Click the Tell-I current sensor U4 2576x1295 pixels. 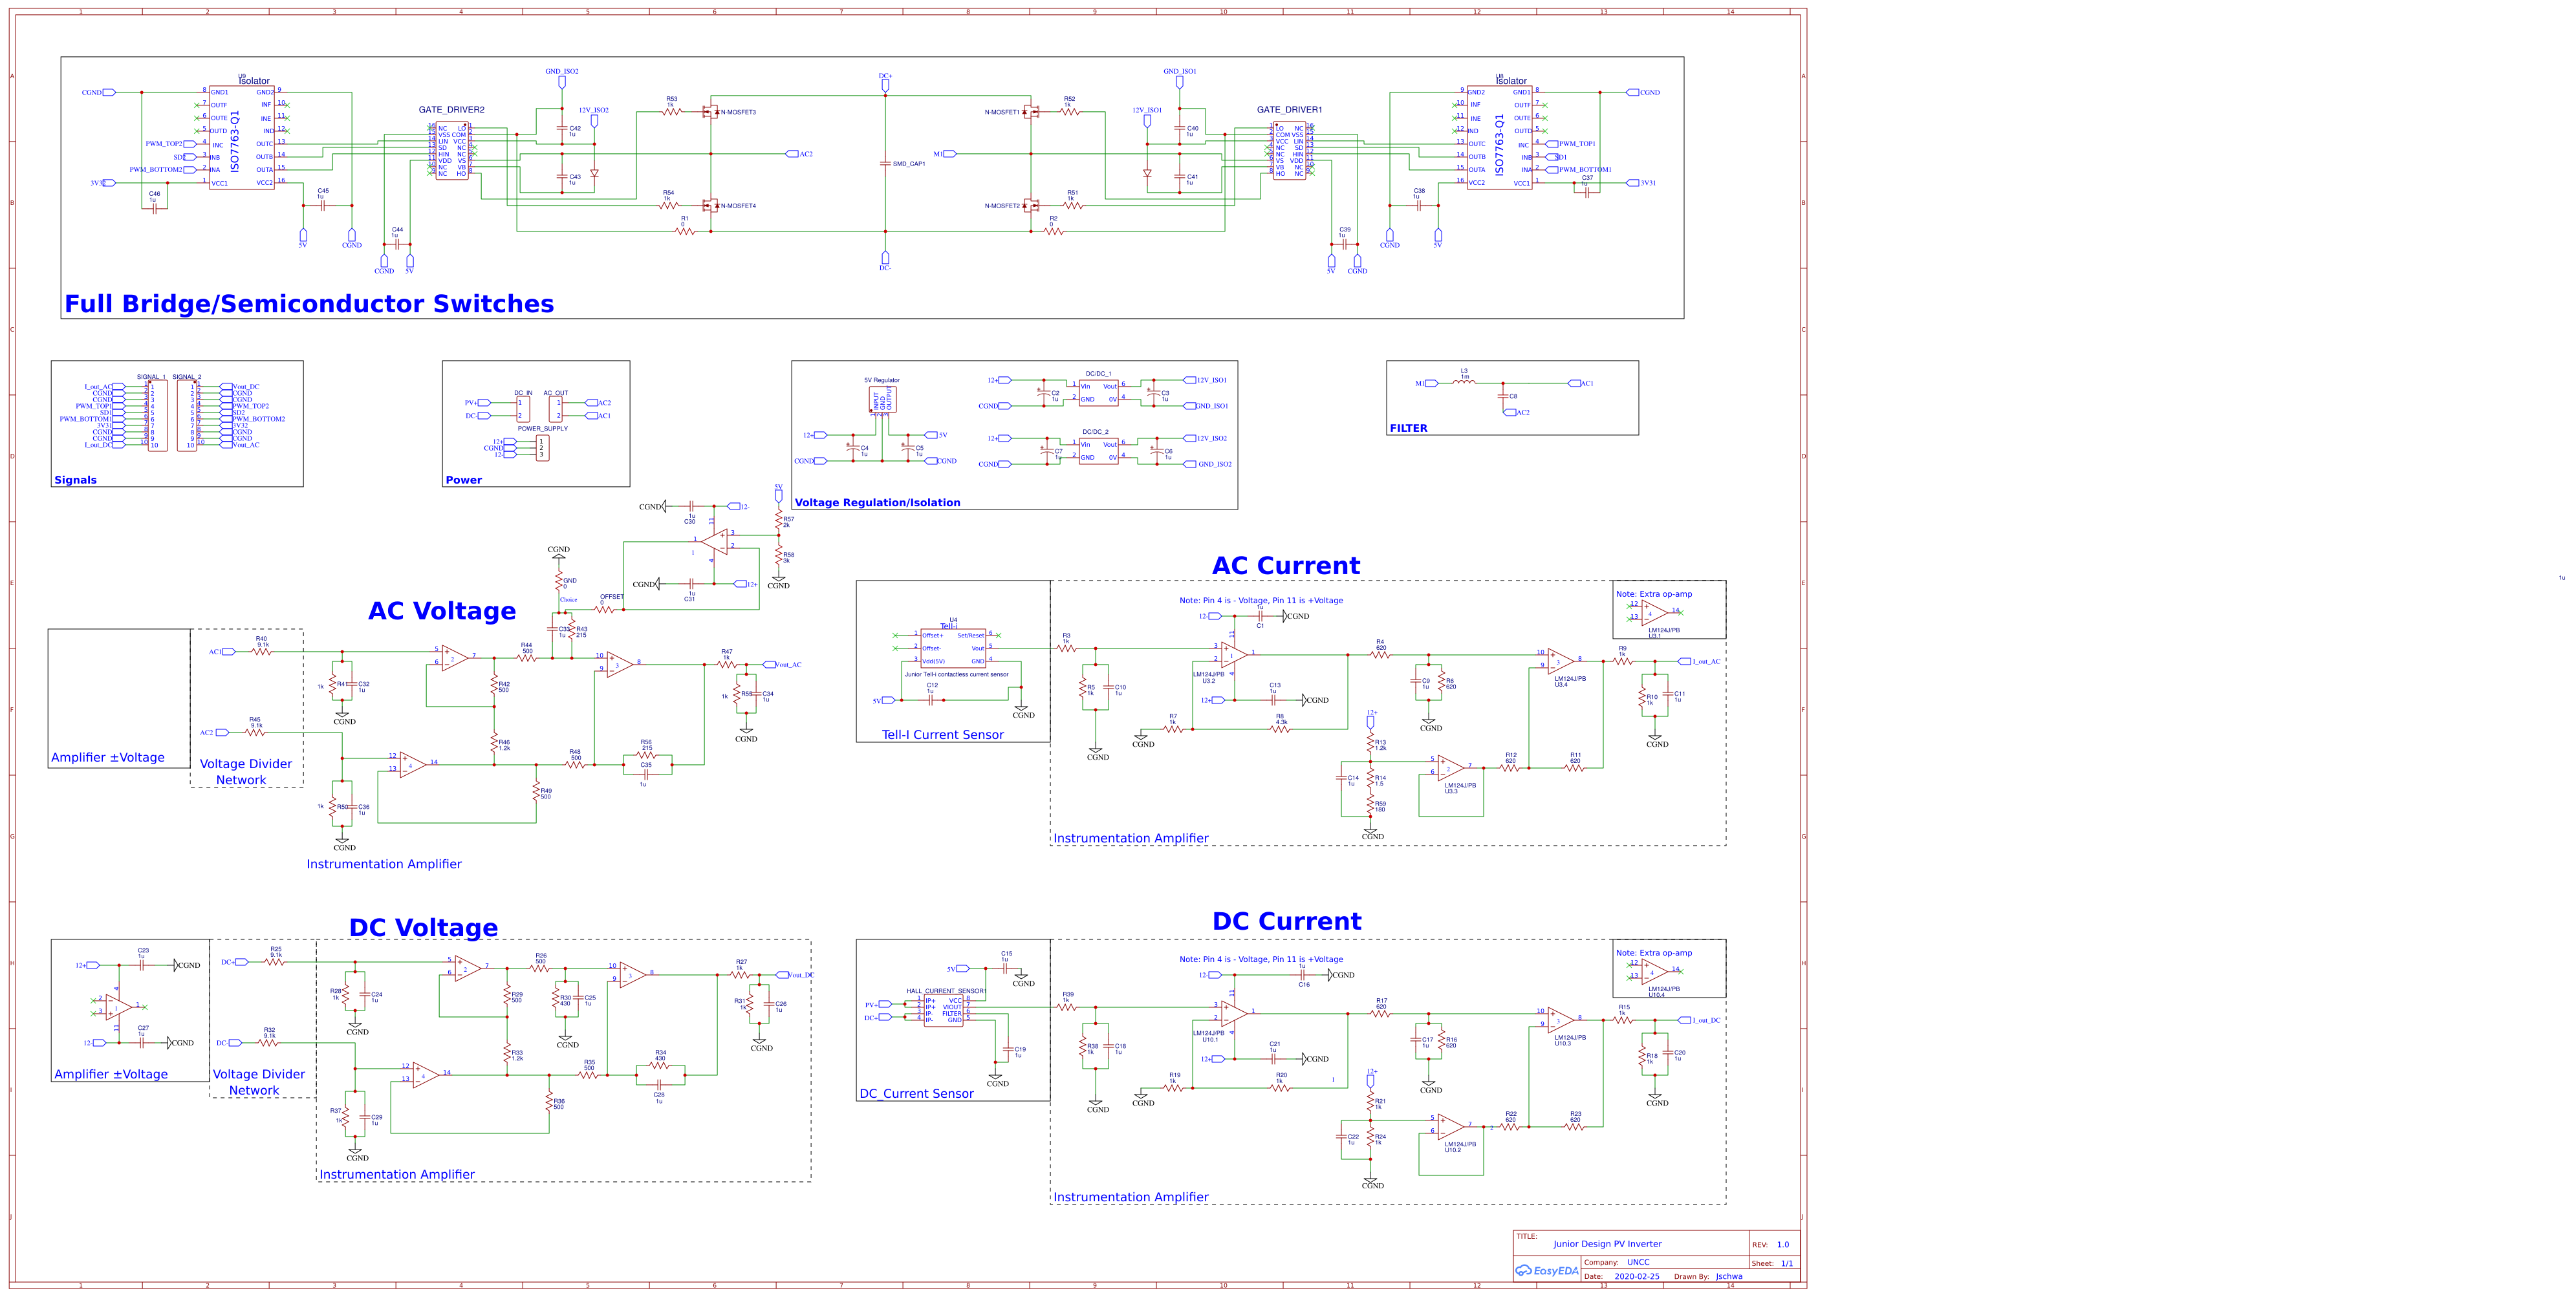[x=953, y=648]
